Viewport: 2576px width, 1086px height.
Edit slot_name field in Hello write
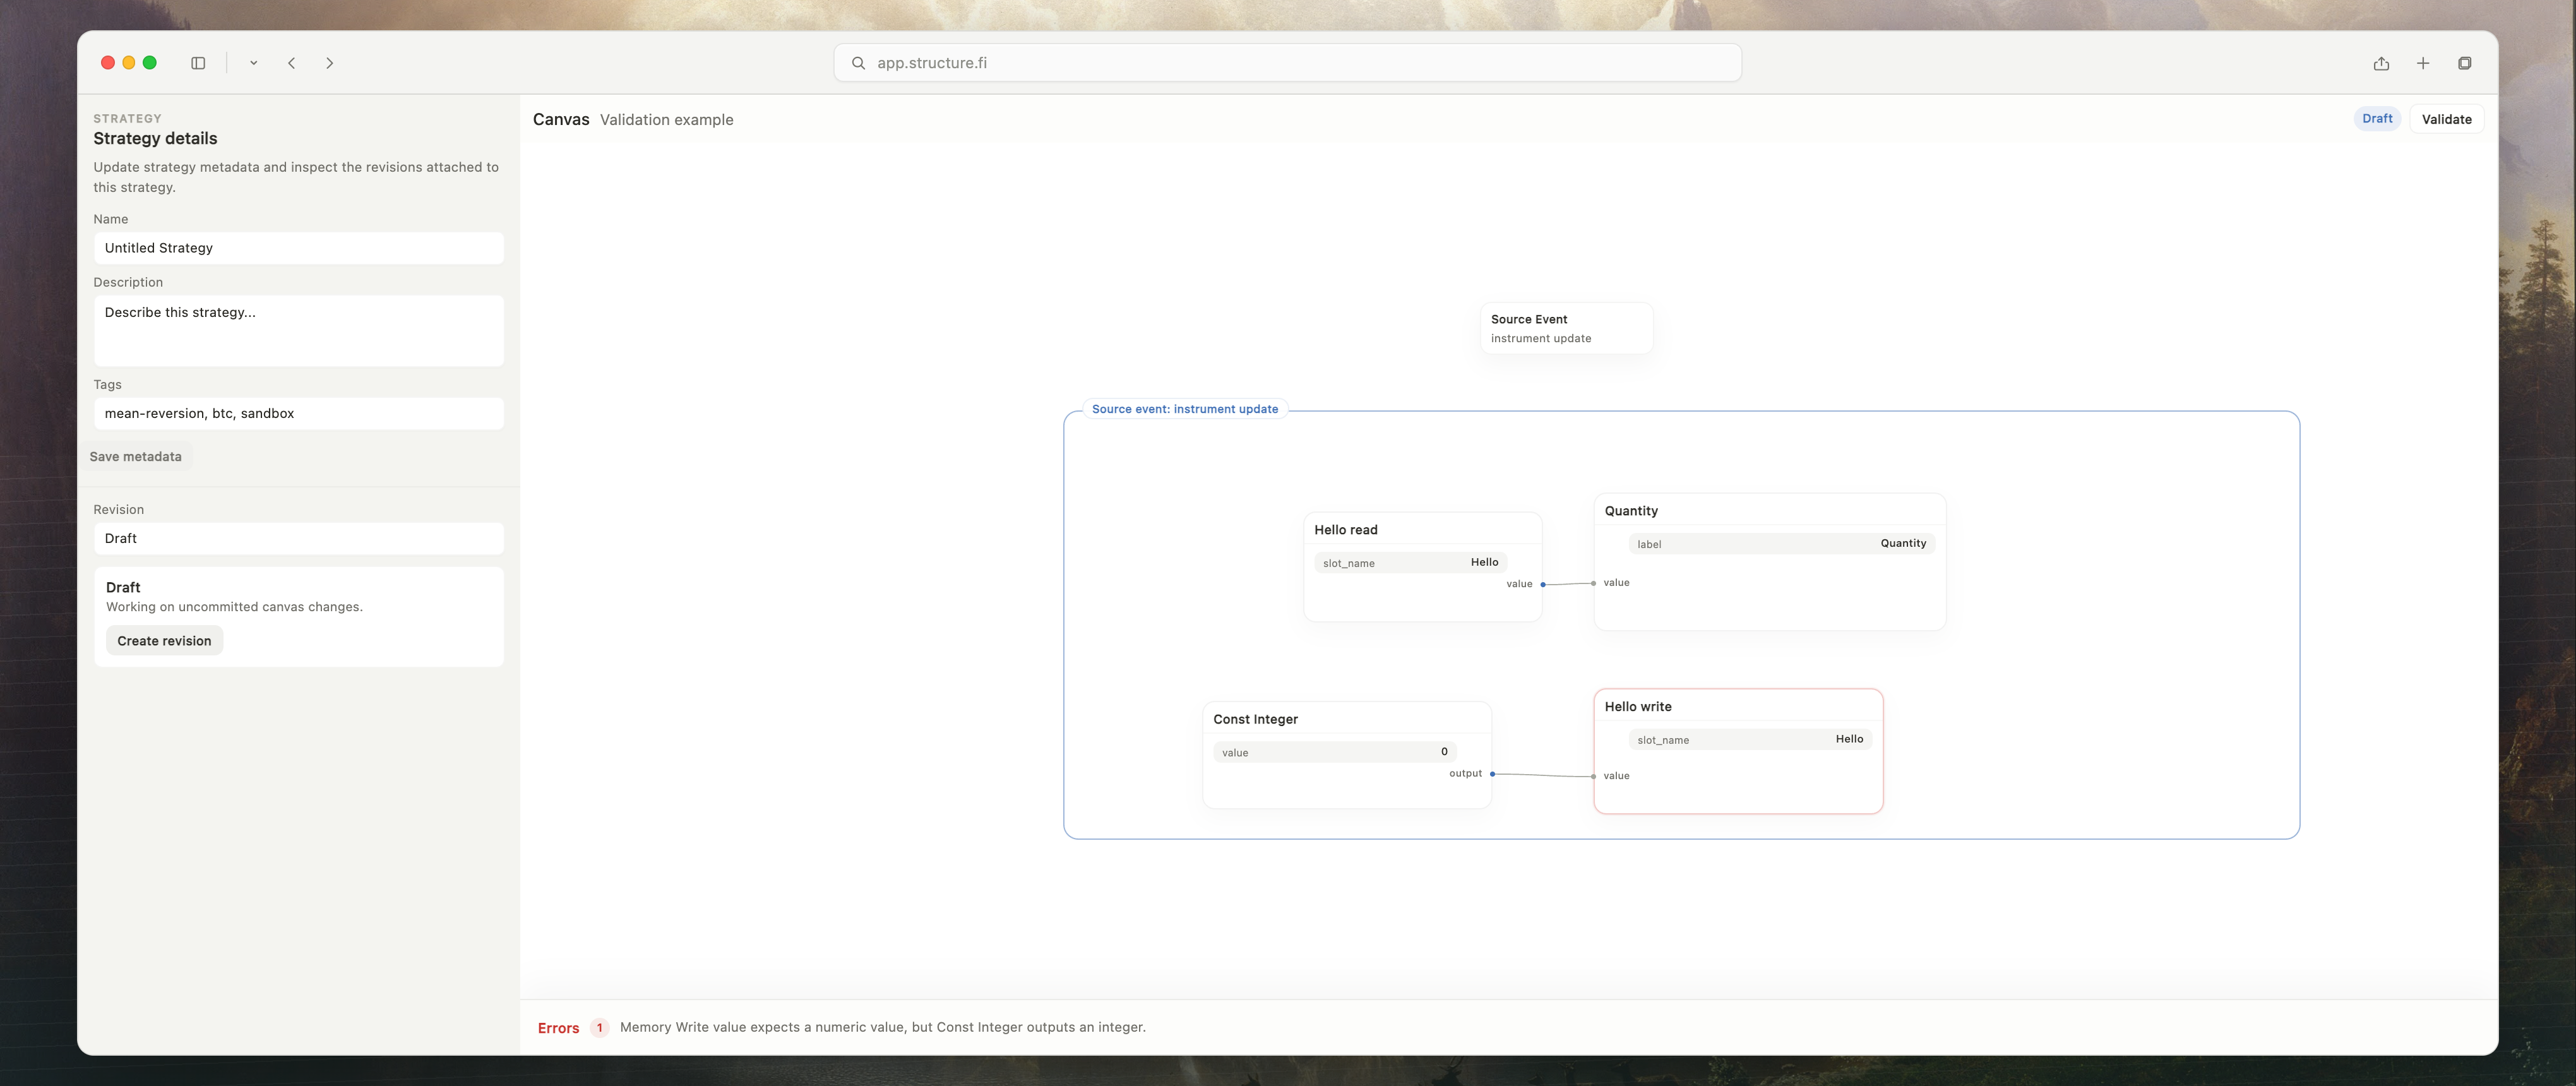1750,740
